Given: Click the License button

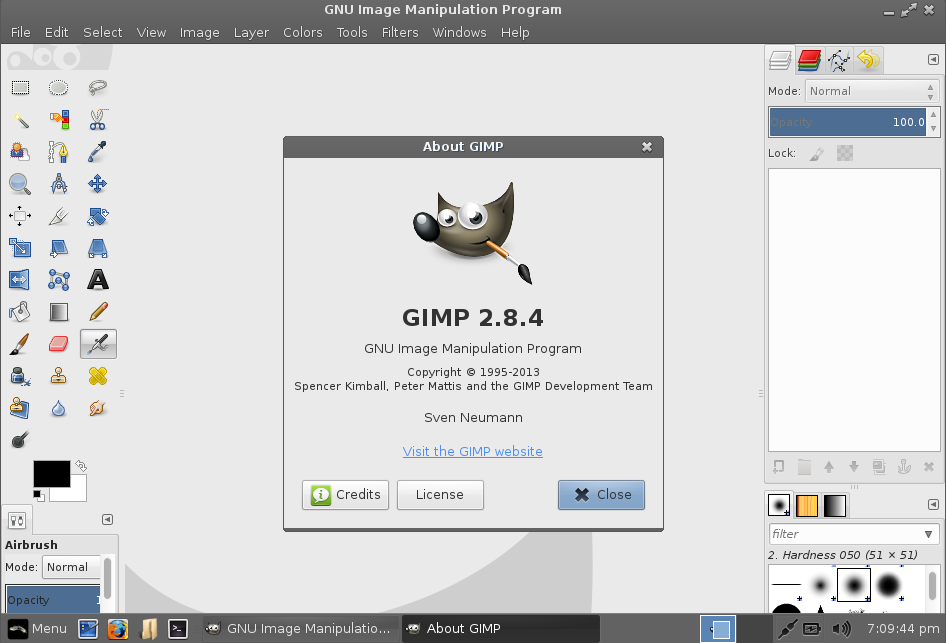Looking at the screenshot, I should coord(440,495).
